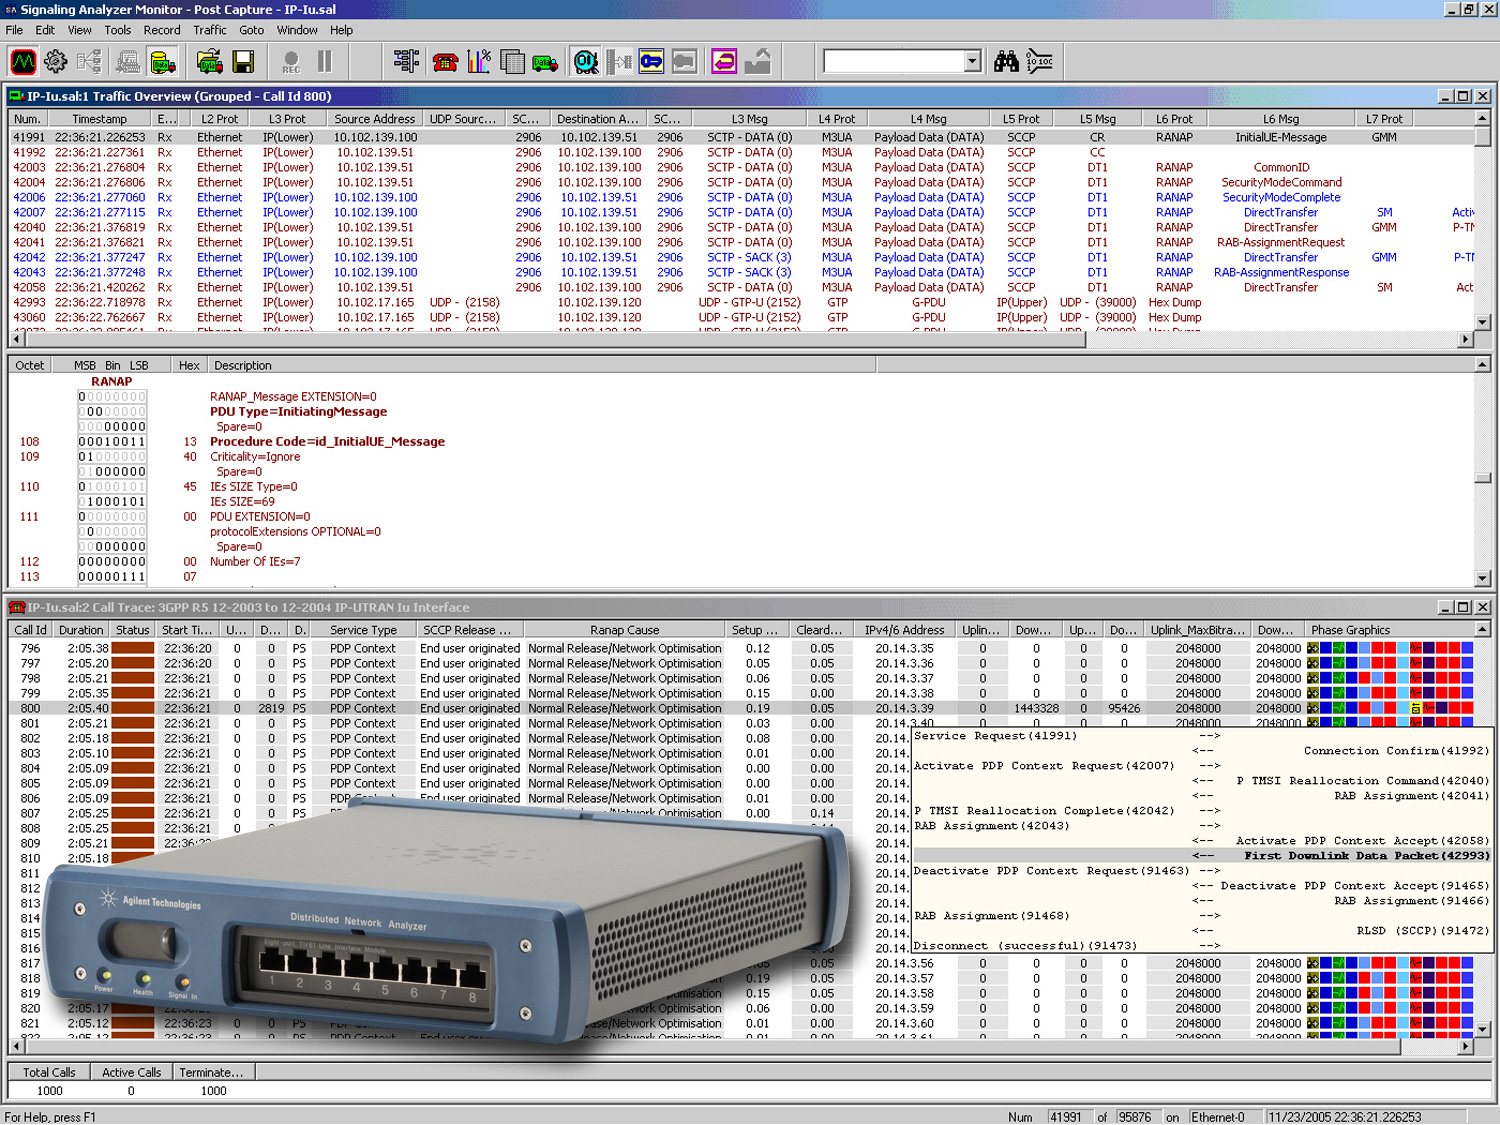Image resolution: width=1500 pixels, height=1125 pixels.
Task: Click the grayed computer list icon
Action: pyautogui.click(x=128, y=62)
